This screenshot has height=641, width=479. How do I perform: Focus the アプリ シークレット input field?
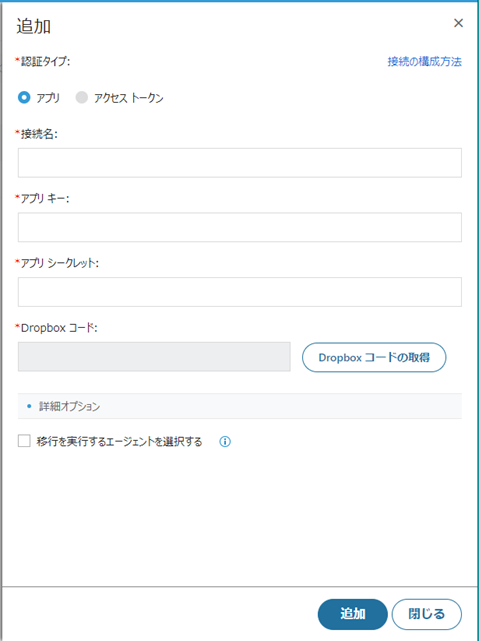[x=240, y=292]
